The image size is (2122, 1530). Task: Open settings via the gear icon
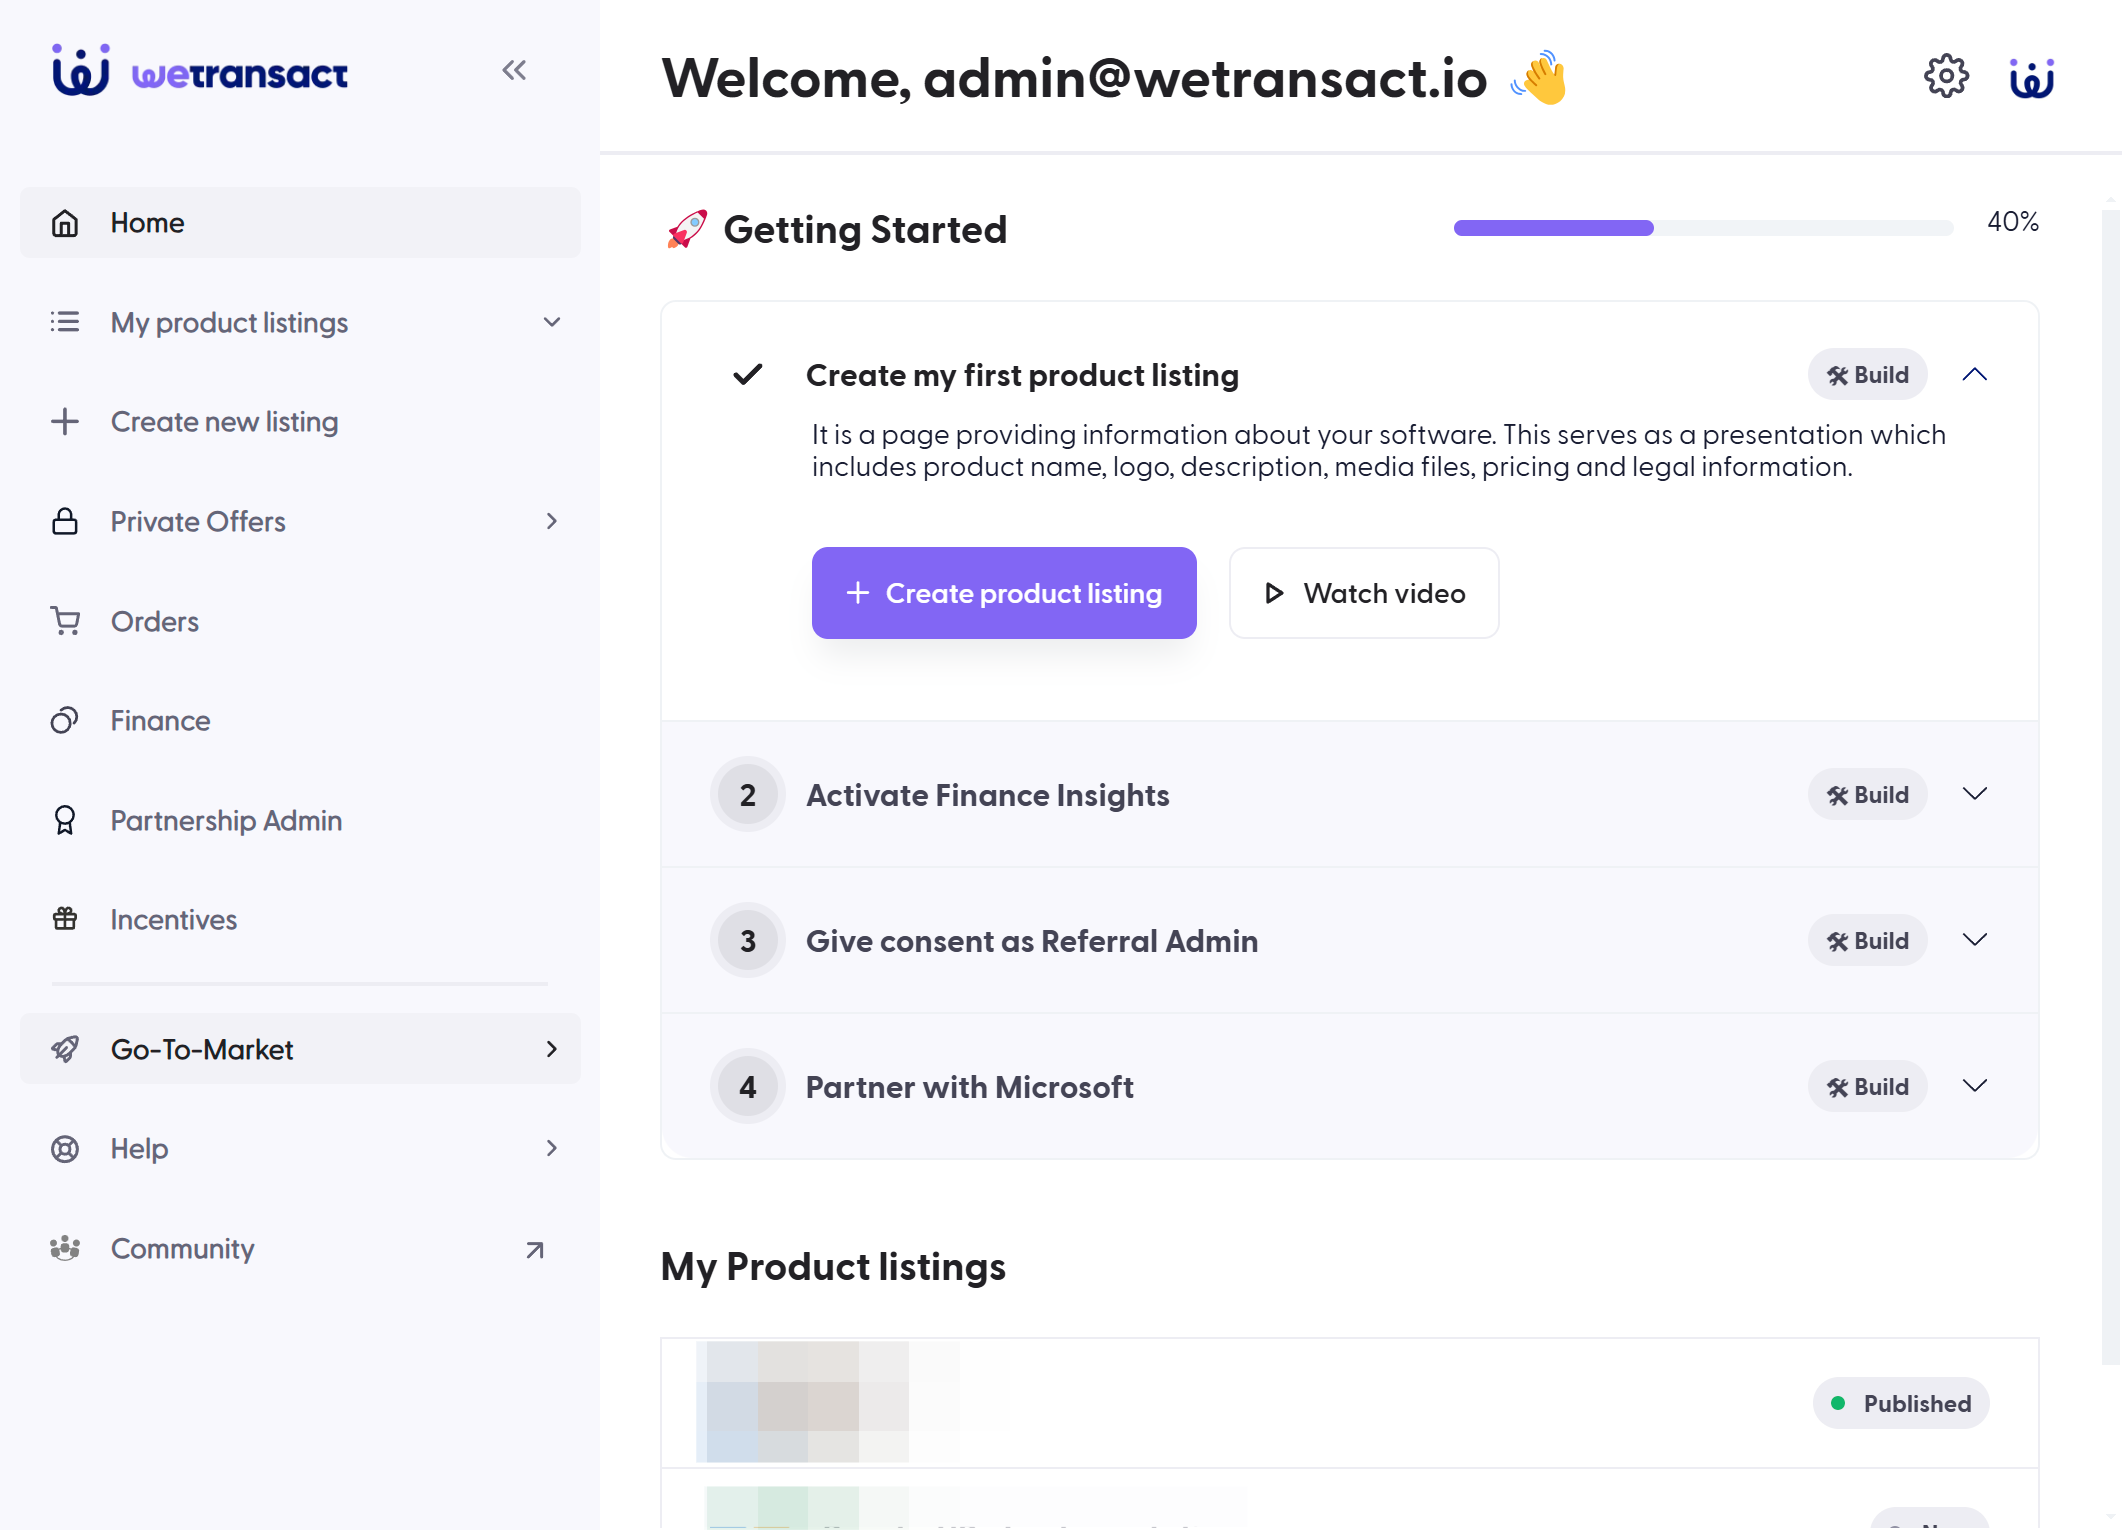coord(1946,77)
